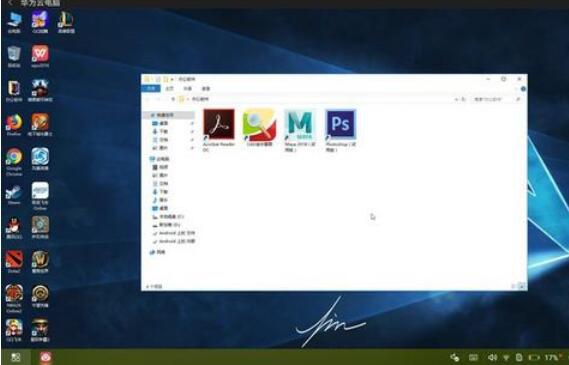The height and width of the screenshot is (365, 569).
Task: Open the World of Warcraft desktop shortcut
Action: (40, 261)
